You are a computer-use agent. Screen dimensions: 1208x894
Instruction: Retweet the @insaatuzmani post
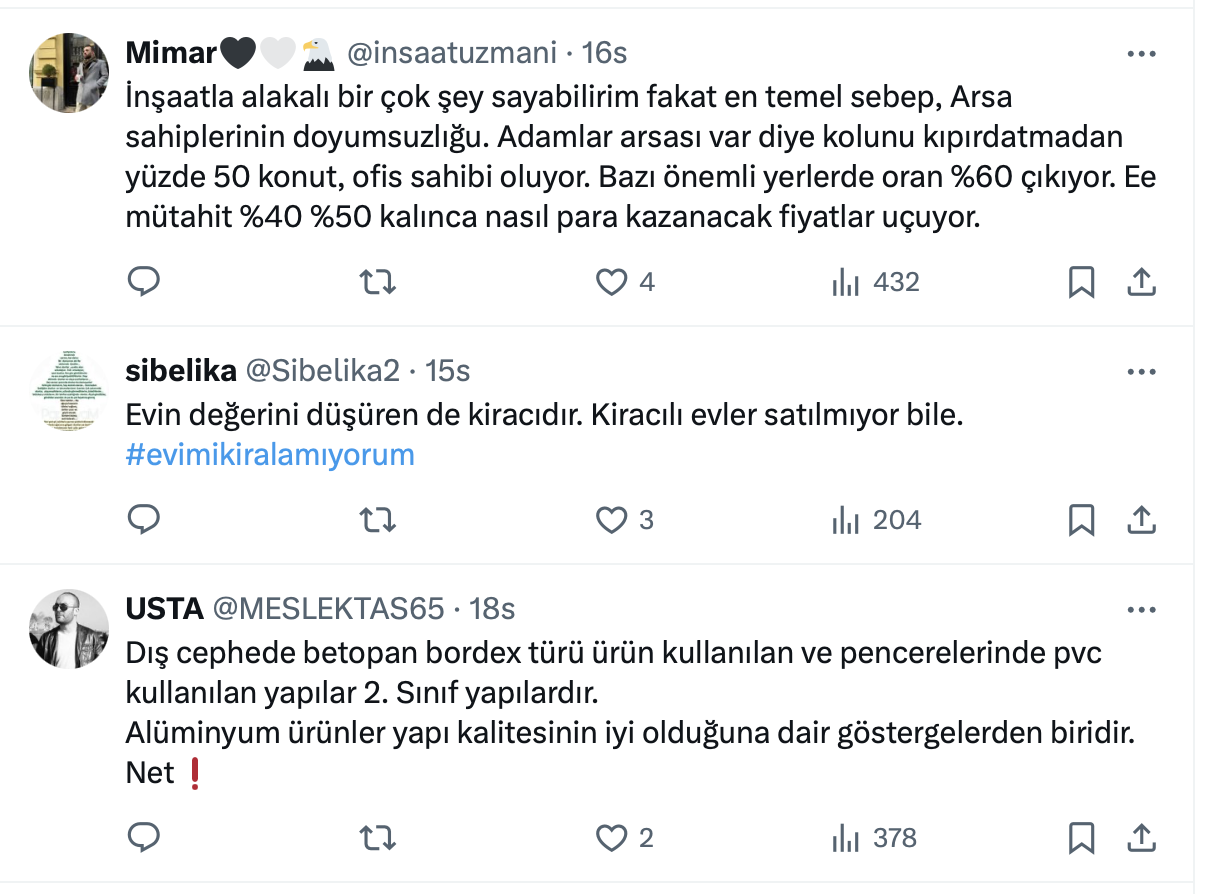click(x=377, y=283)
